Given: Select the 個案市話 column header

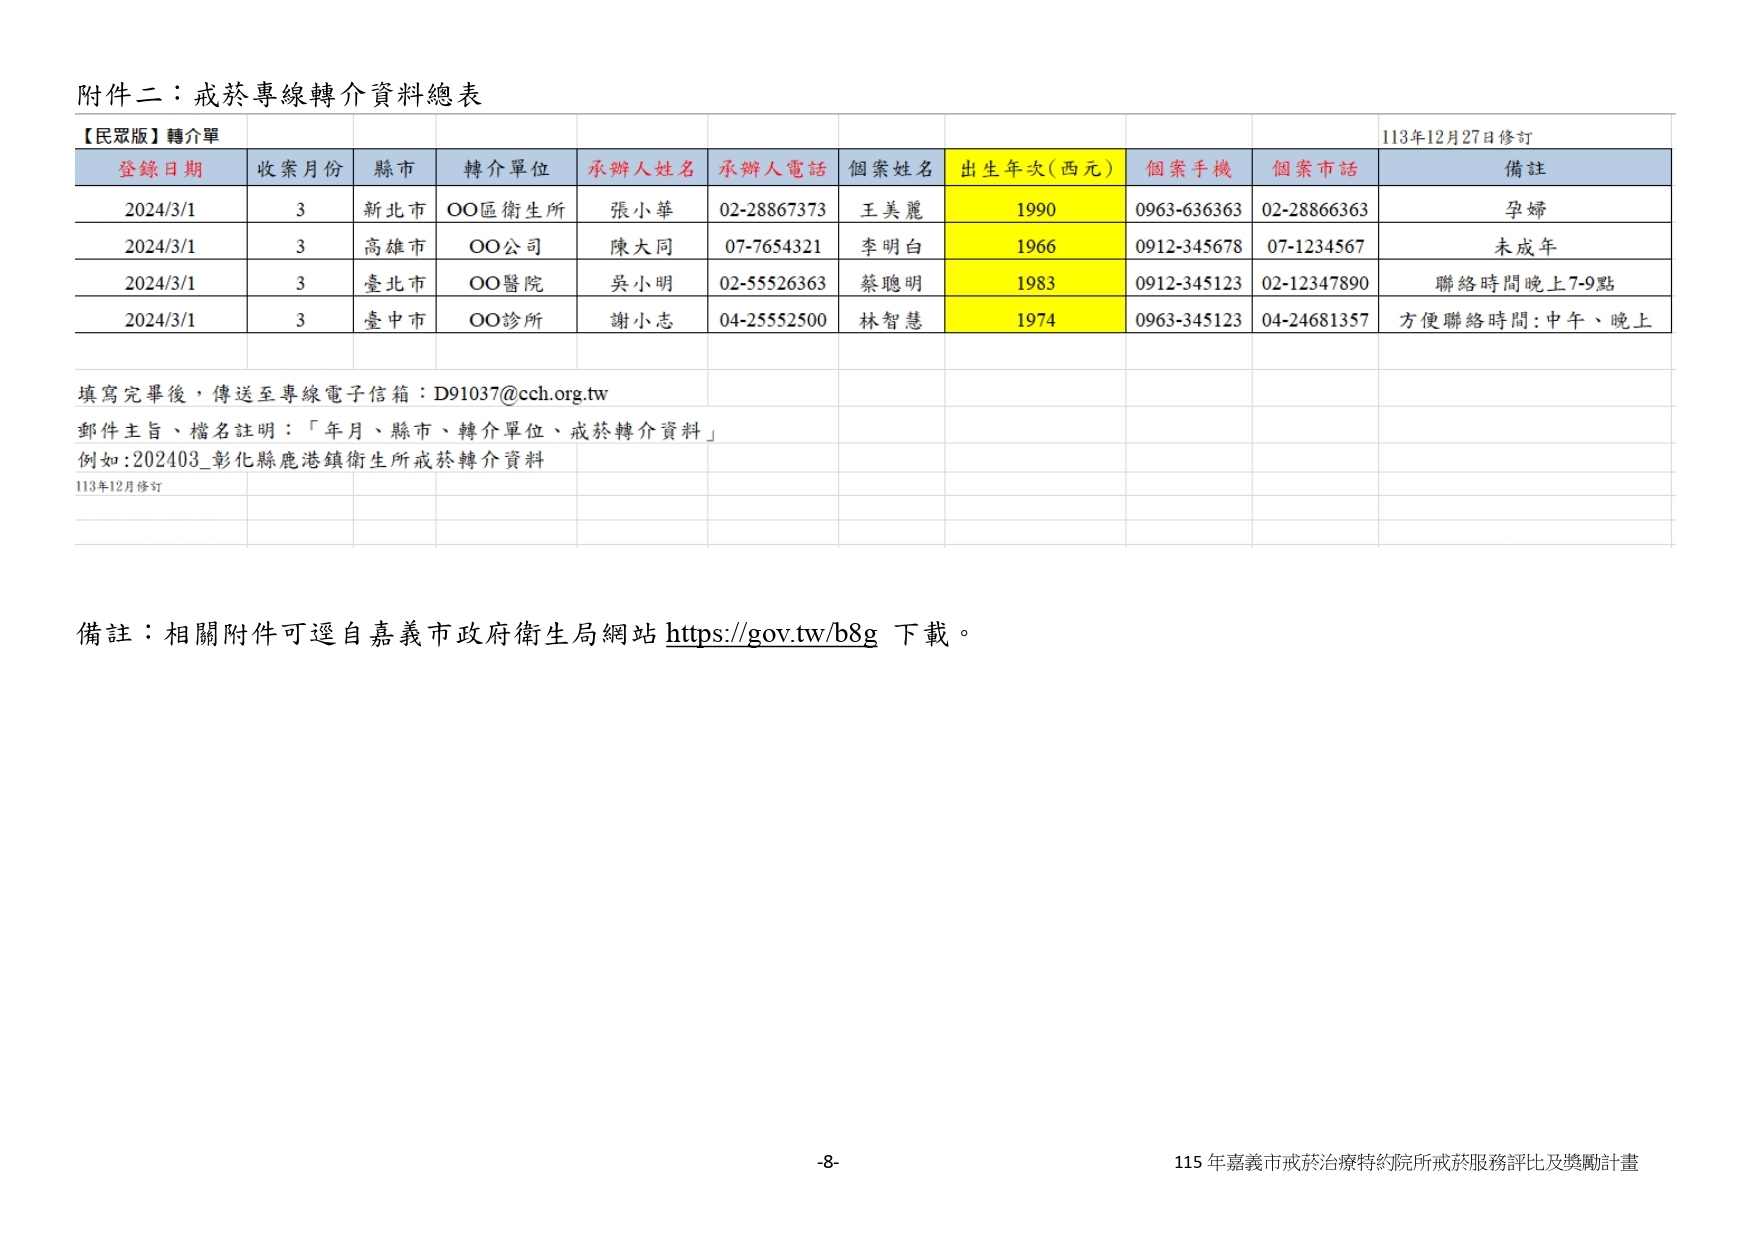Looking at the screenshot, I should click(1314, 169).
